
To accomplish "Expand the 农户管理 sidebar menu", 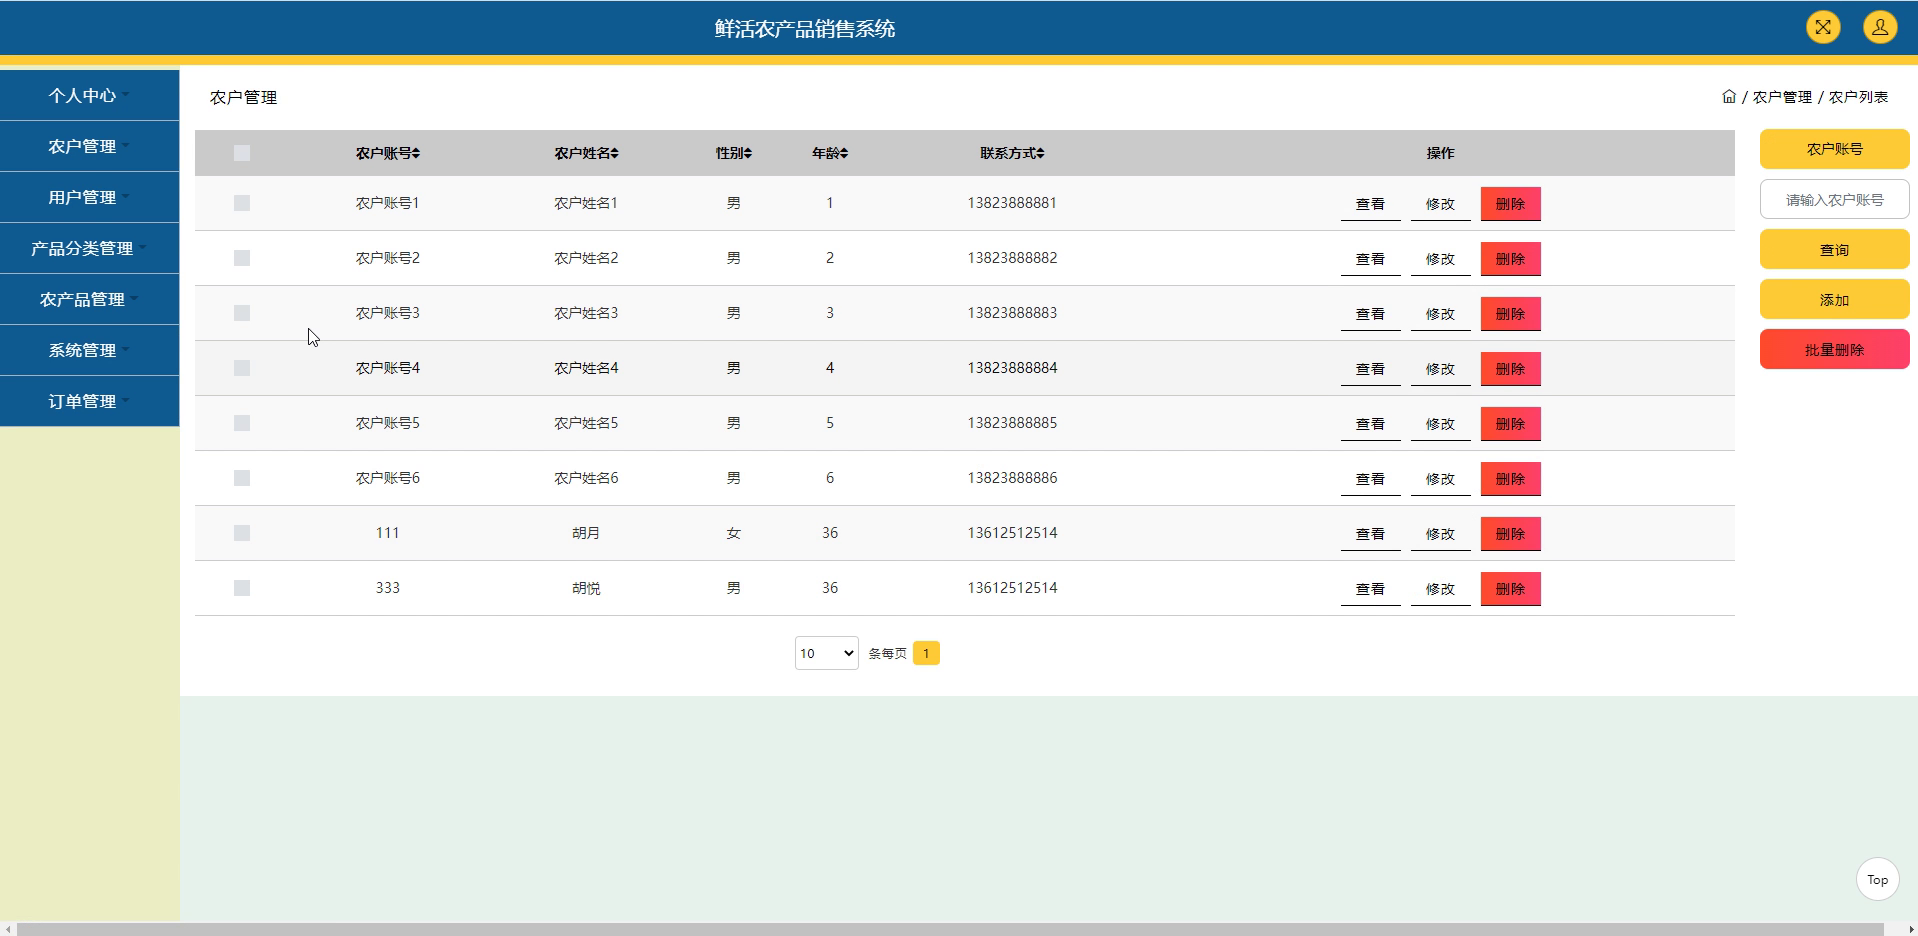I will click(90, 146).
